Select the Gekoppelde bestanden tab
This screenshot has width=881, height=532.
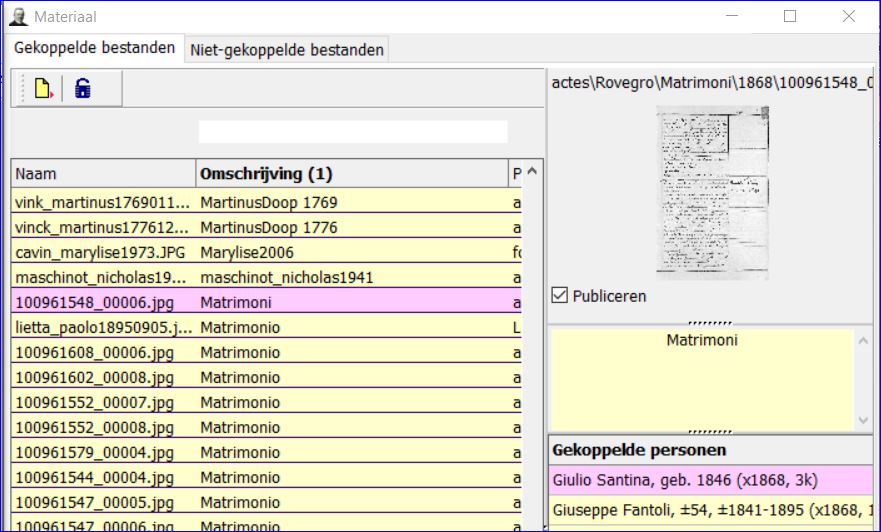[94, 49]
